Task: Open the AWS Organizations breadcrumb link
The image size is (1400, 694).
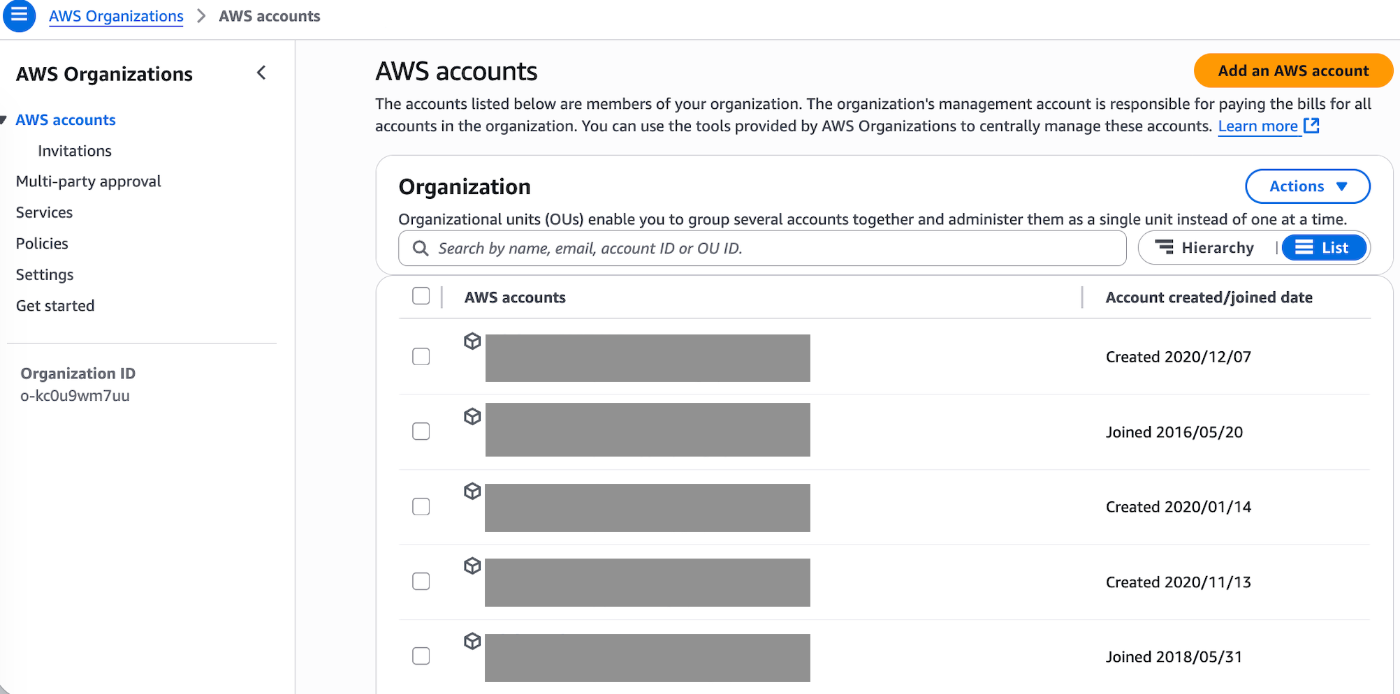Action: pos(116,16)
